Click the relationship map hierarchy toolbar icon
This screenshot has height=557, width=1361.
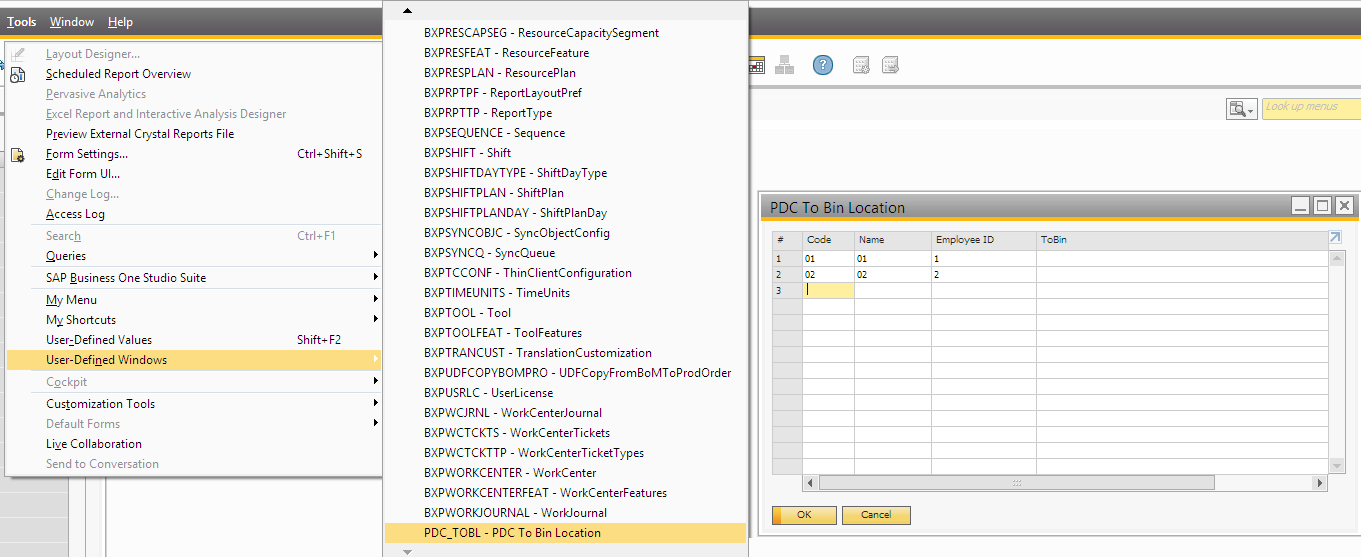(x=785, y=66)
